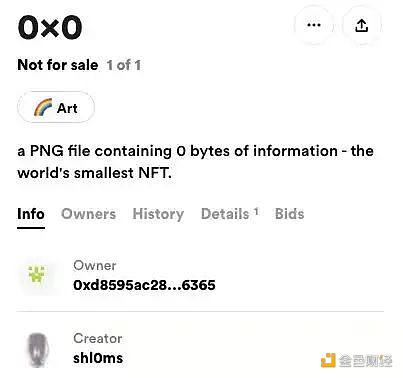403x378 pixels.
Task: Switch to the Bids tab
Action: (290, 214)
